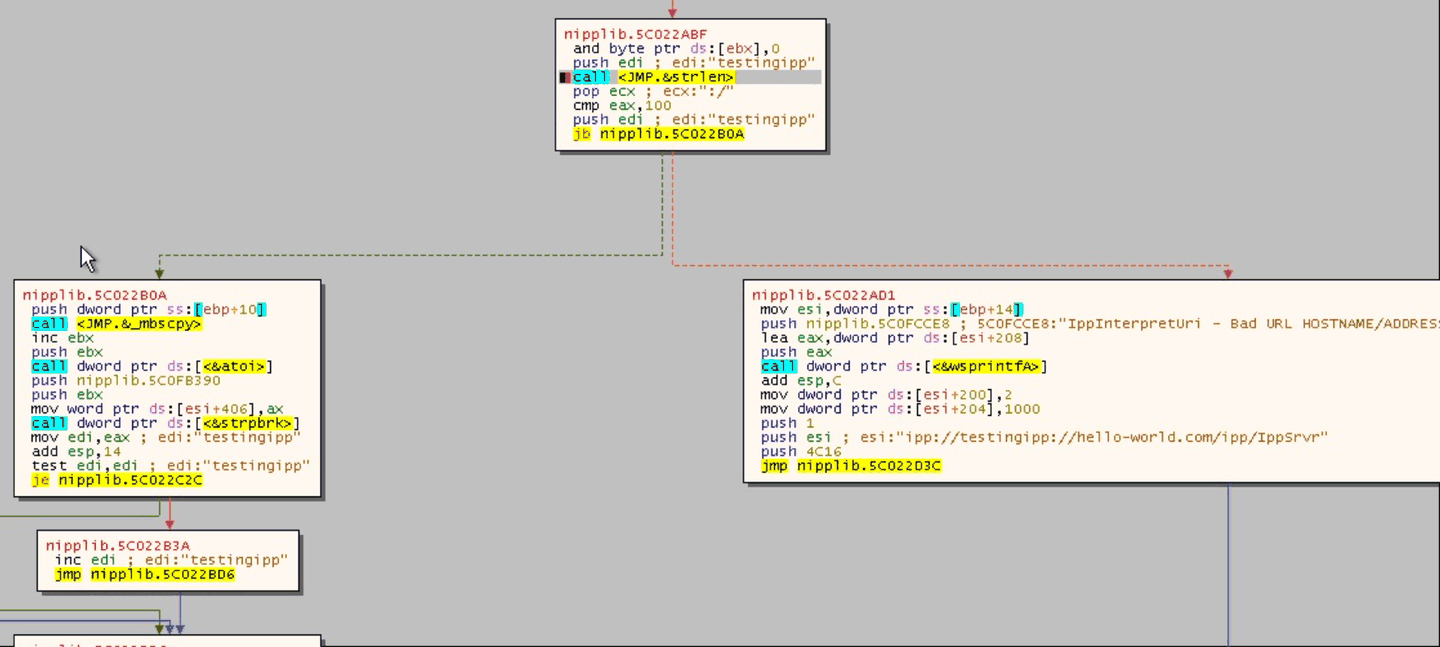Image resolution: width=1440 pixels, height=647 pixels.
Task: Follow the jmp nipplib.5C022D3C jump
Action: tap(851, 466)
